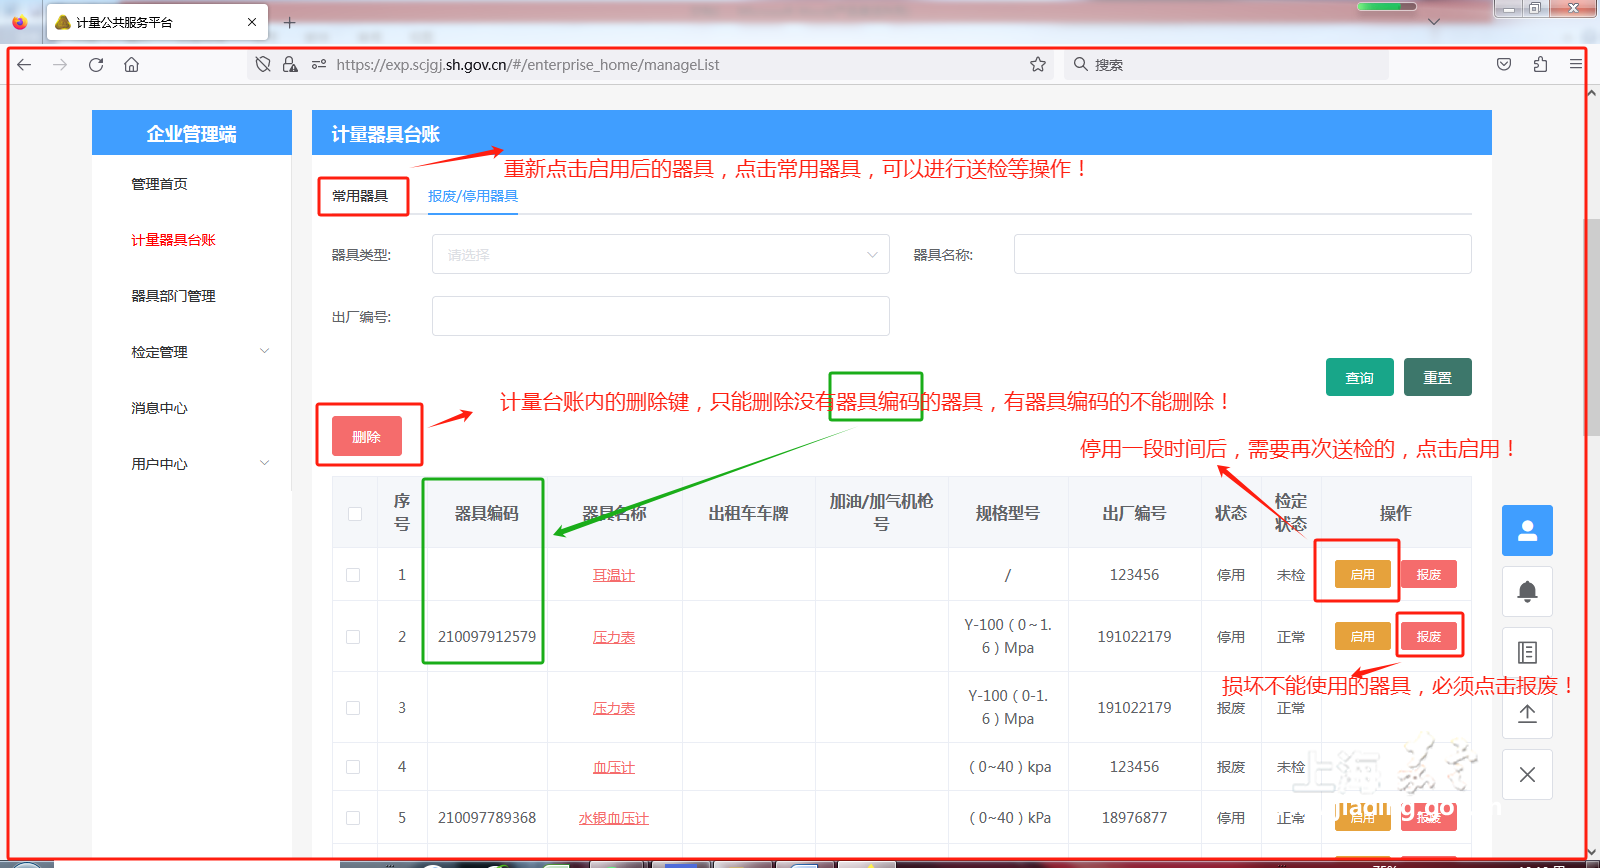Open the floating user profile icon

click(x=1527, y=530)
